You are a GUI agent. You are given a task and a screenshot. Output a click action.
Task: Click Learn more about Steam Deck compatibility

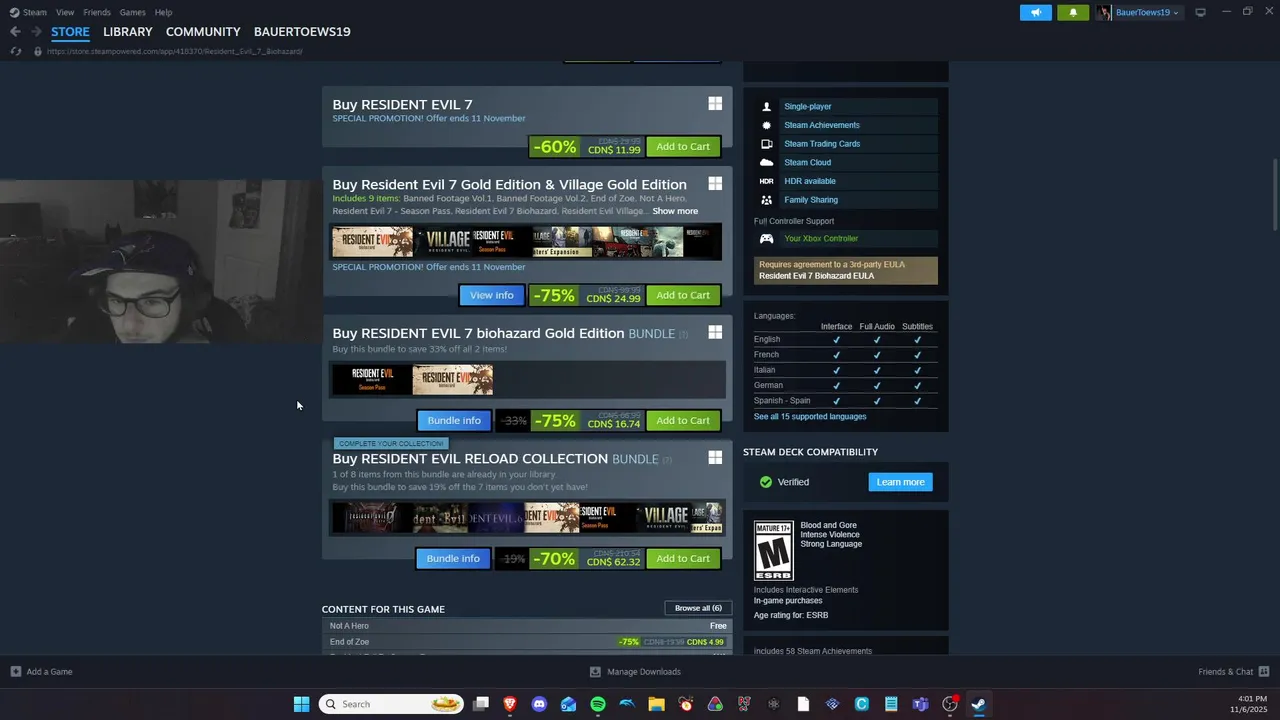click(900, 482)
